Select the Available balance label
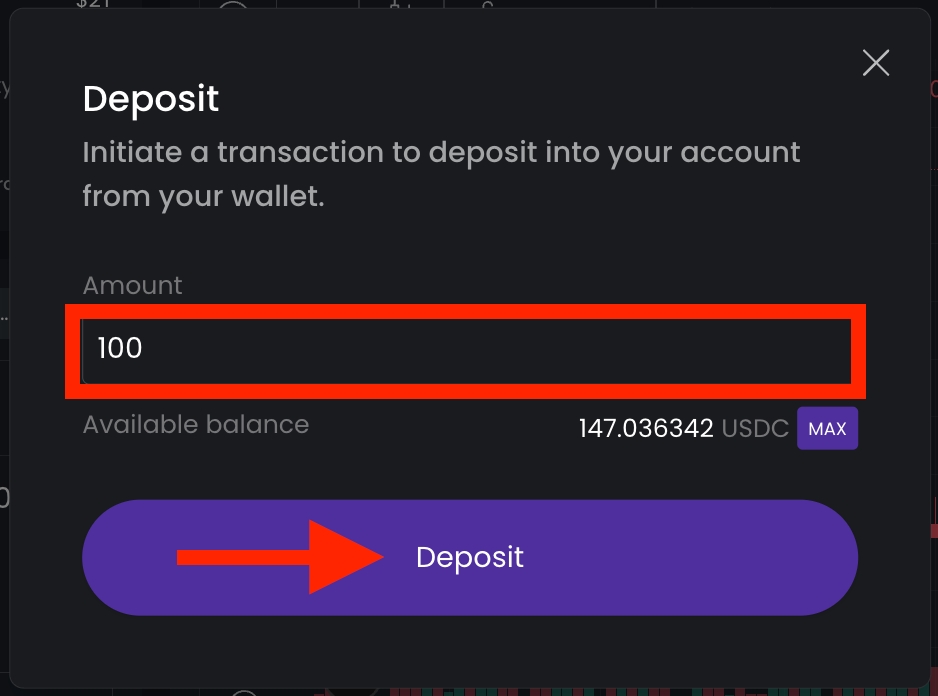This screenshot has height=696, width=938. (x=196, y=424)
